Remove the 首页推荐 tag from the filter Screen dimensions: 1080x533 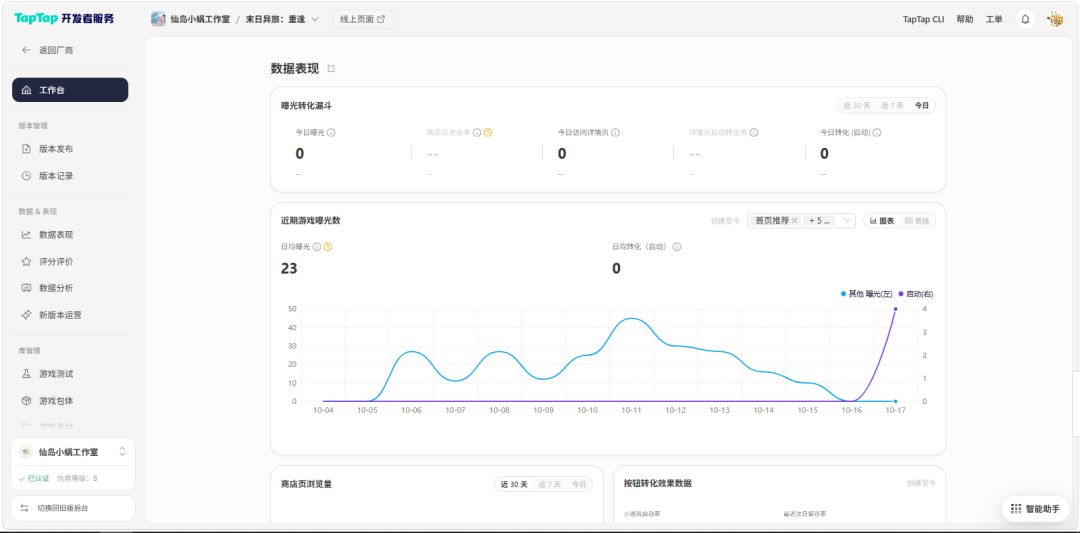click(795, 221)
